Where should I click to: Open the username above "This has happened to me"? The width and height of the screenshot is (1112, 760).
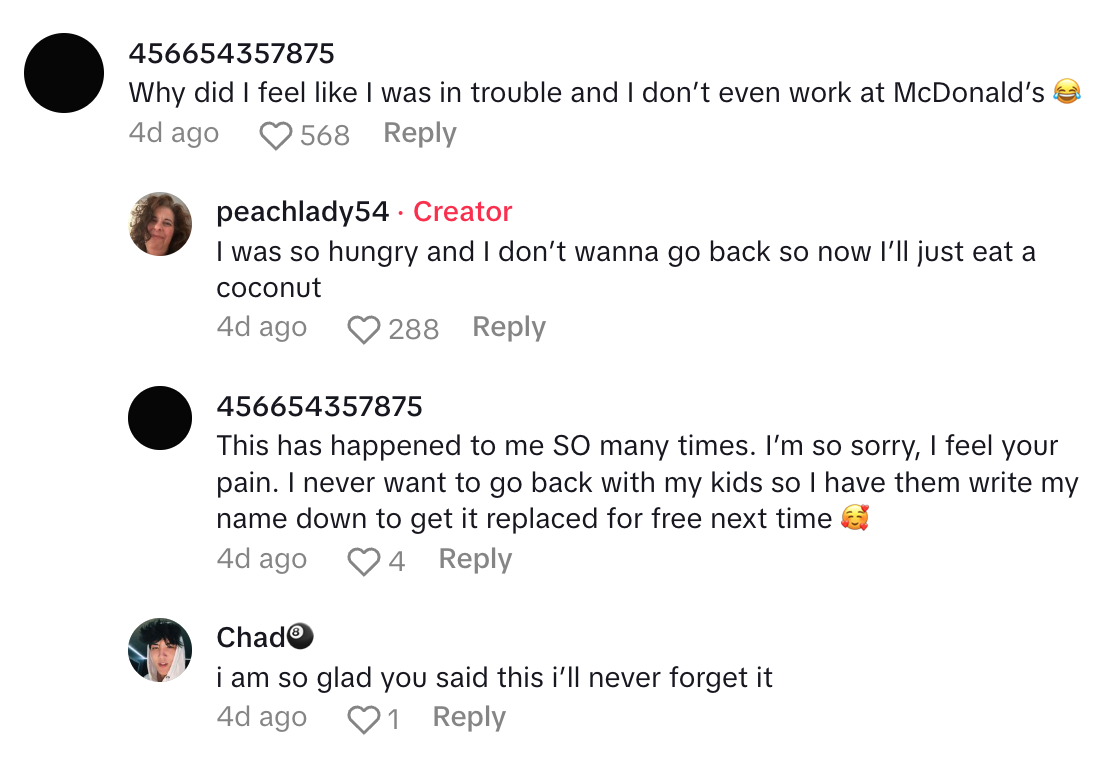(319, 406)
